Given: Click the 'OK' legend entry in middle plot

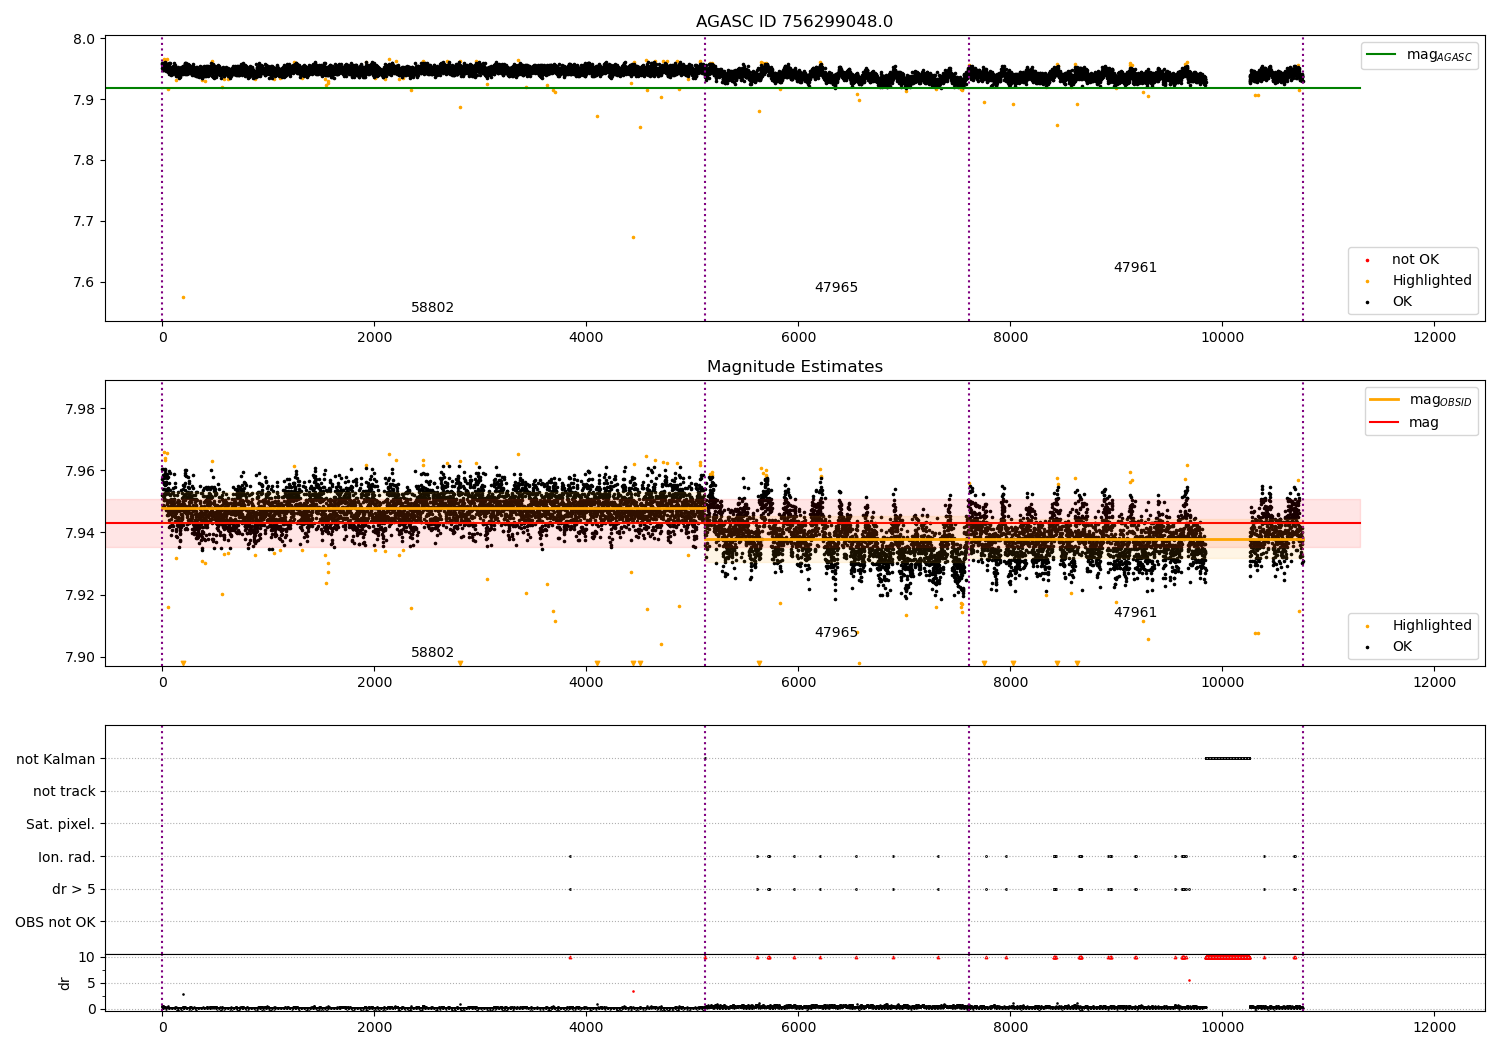Looking at the screenshot, I should click(x=1389, y=647).
